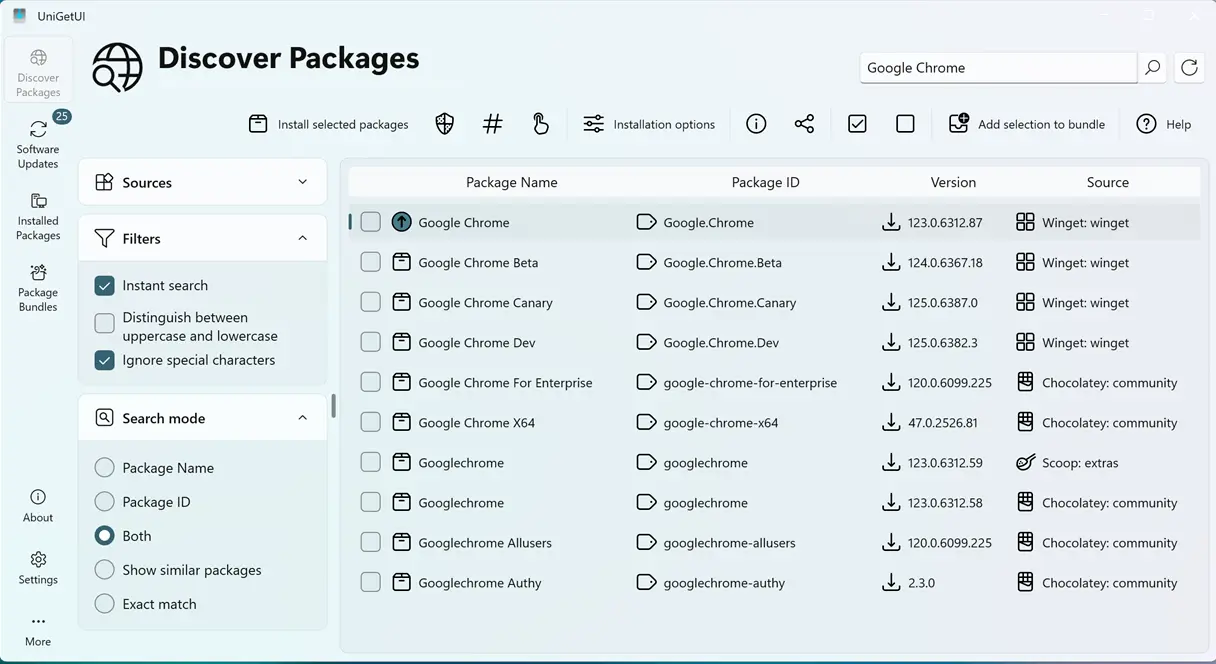Select the Exact match radio option
This screenshot has width=1216, height=664.
tap(105, 604)
